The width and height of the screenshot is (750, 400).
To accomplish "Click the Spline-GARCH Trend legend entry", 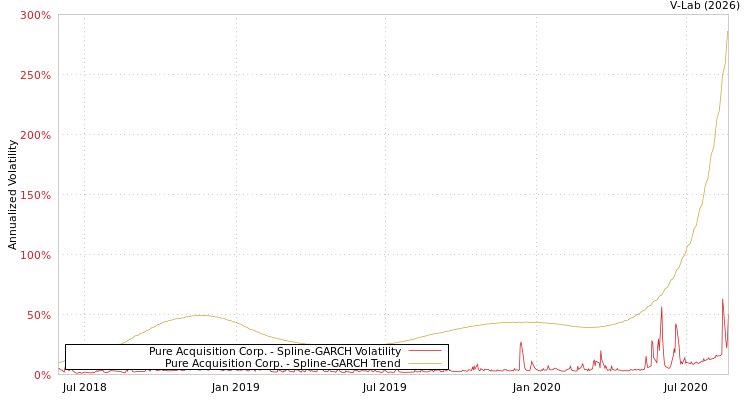I will click(x=283, y=363).
